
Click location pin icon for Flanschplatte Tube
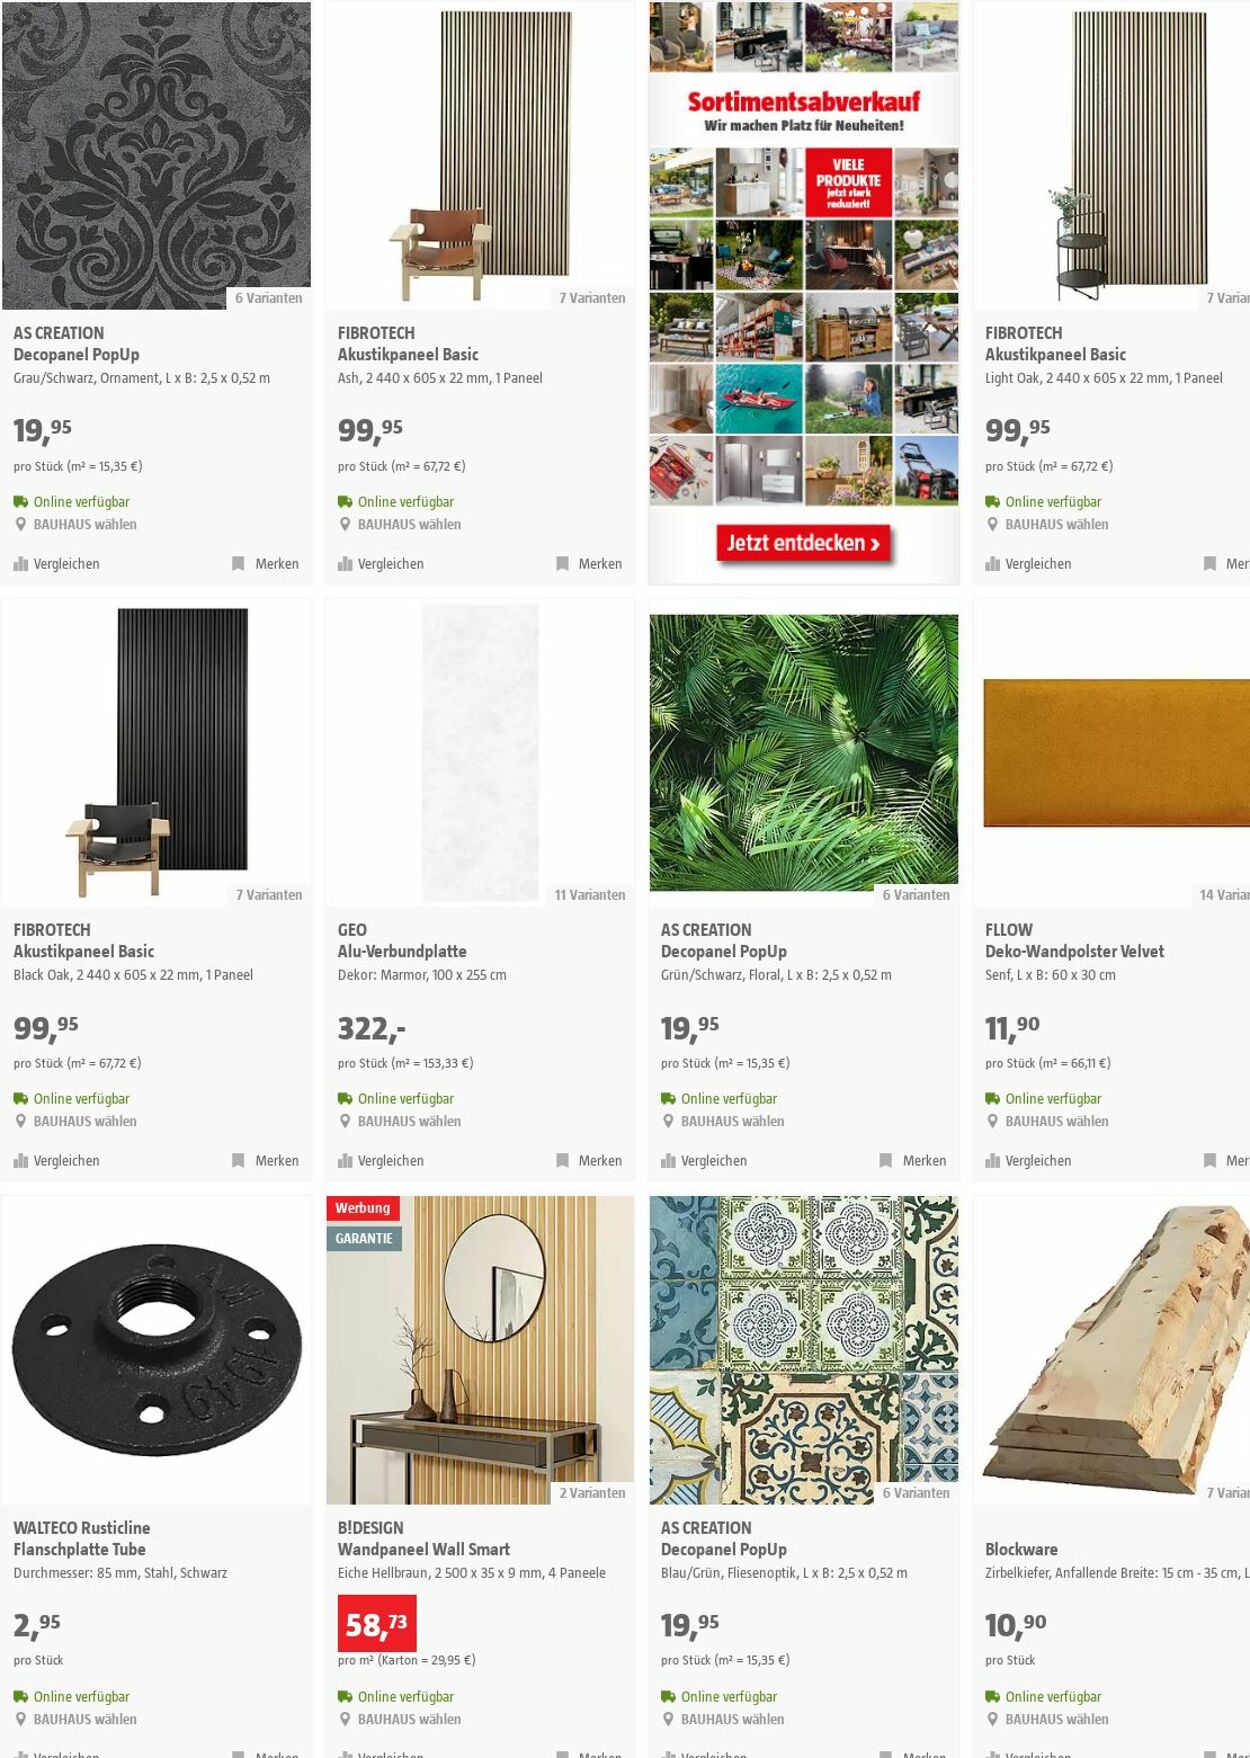click(21, 1719)
